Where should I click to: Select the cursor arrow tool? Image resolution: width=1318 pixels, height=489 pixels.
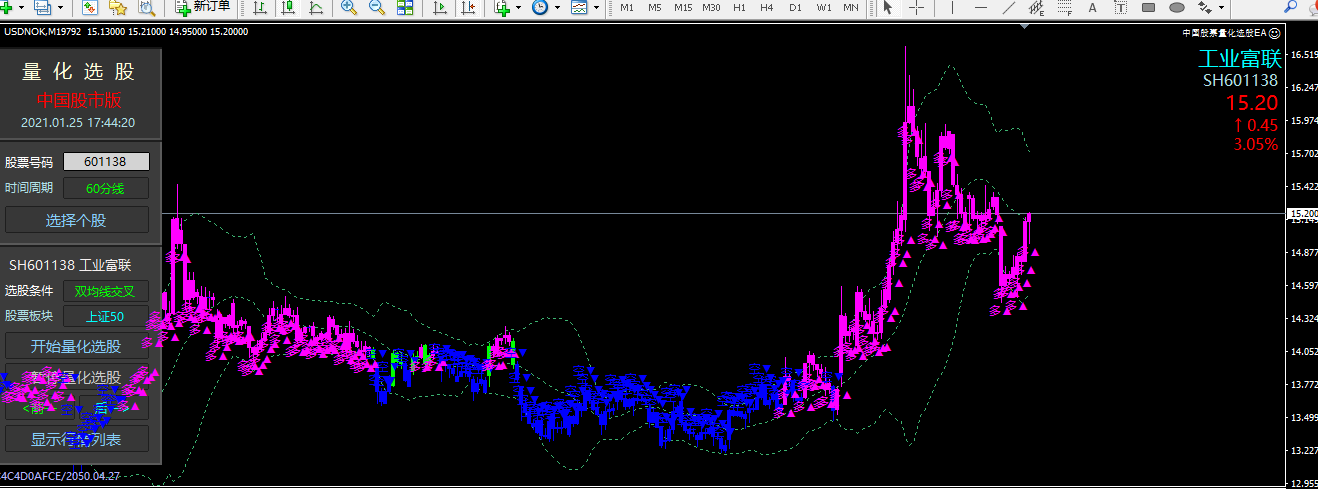[x=888, y=7]
